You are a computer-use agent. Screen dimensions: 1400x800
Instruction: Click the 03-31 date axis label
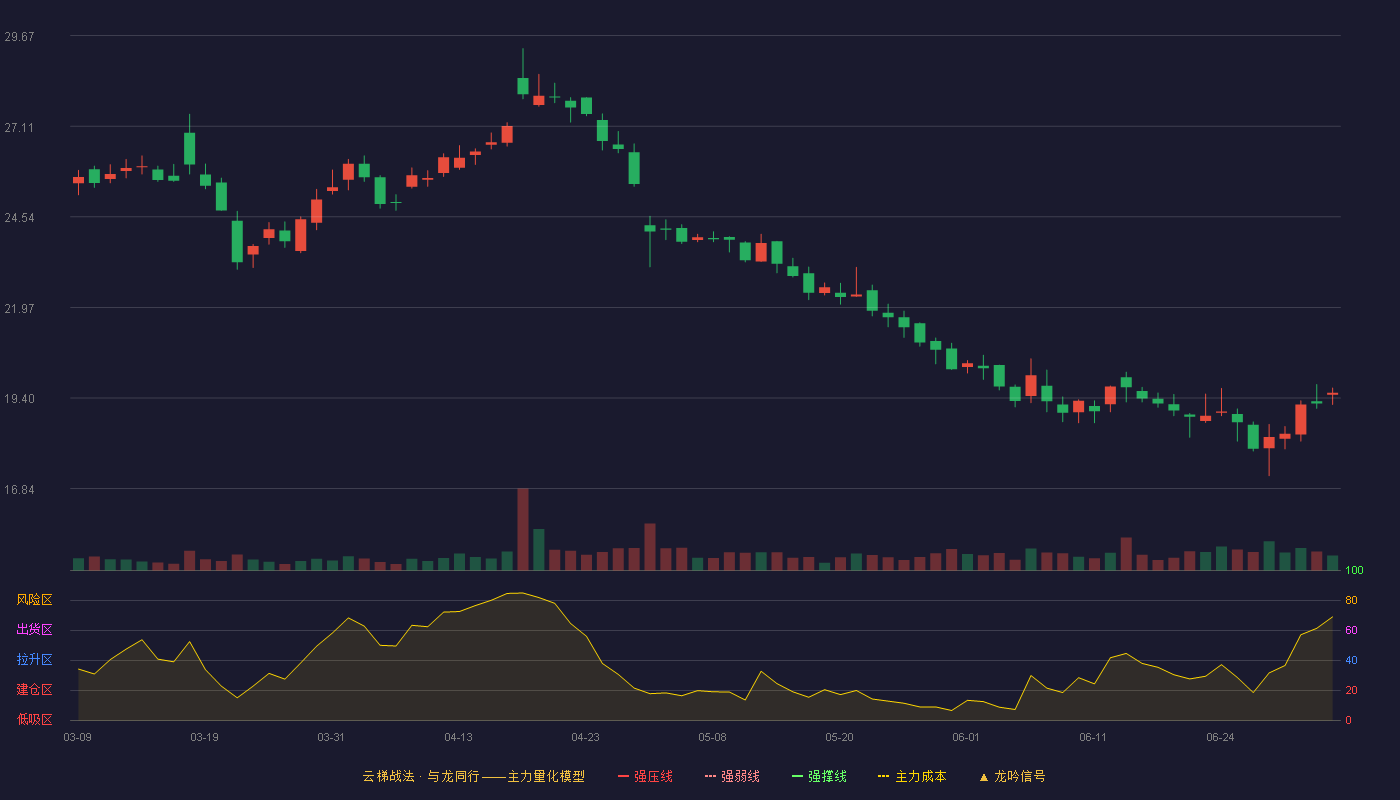(331, 737)
